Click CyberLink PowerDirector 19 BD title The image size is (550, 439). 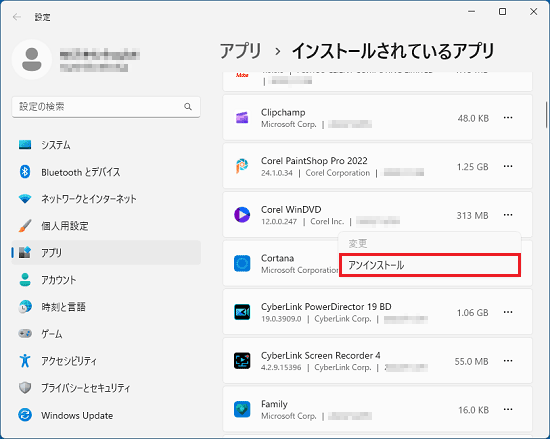pyautogui.click(x=326, y=306)
